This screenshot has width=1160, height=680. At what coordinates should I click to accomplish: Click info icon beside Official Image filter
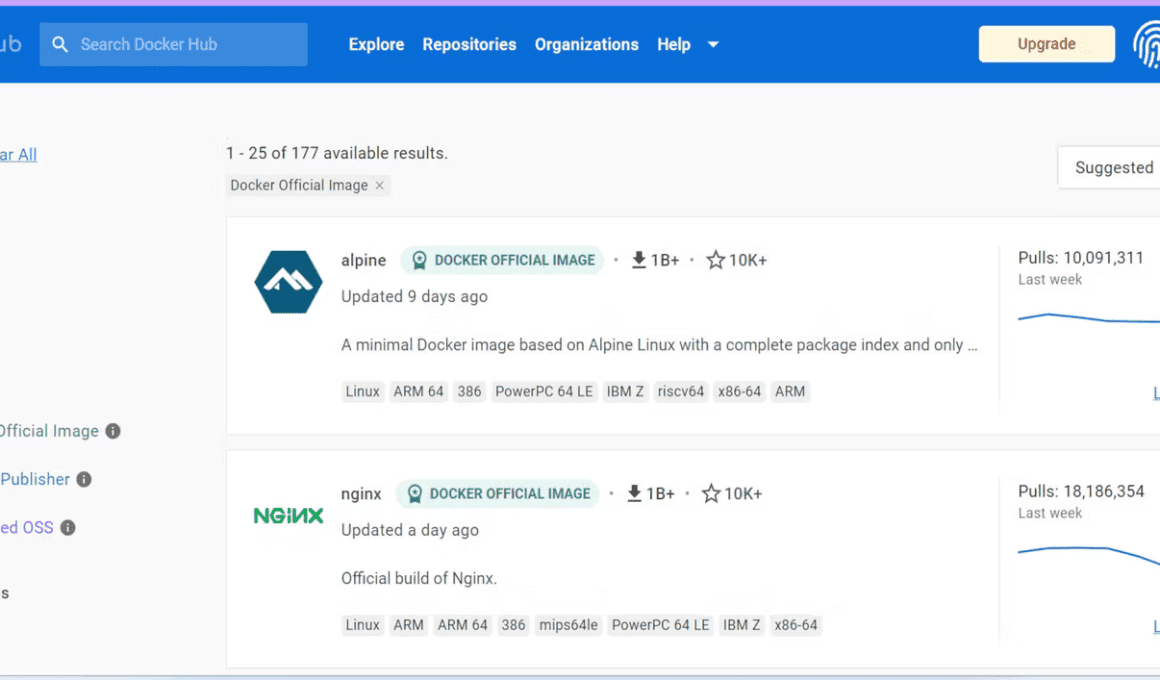tap(113, 431)
